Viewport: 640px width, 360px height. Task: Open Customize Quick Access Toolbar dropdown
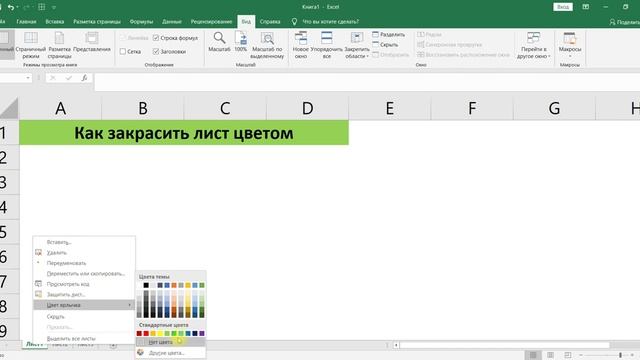click(54, 7)
